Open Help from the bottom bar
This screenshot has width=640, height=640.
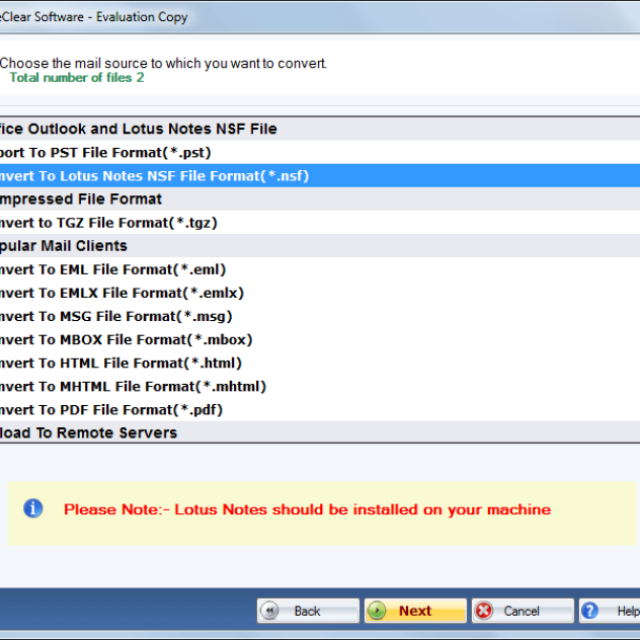[609, 611]
